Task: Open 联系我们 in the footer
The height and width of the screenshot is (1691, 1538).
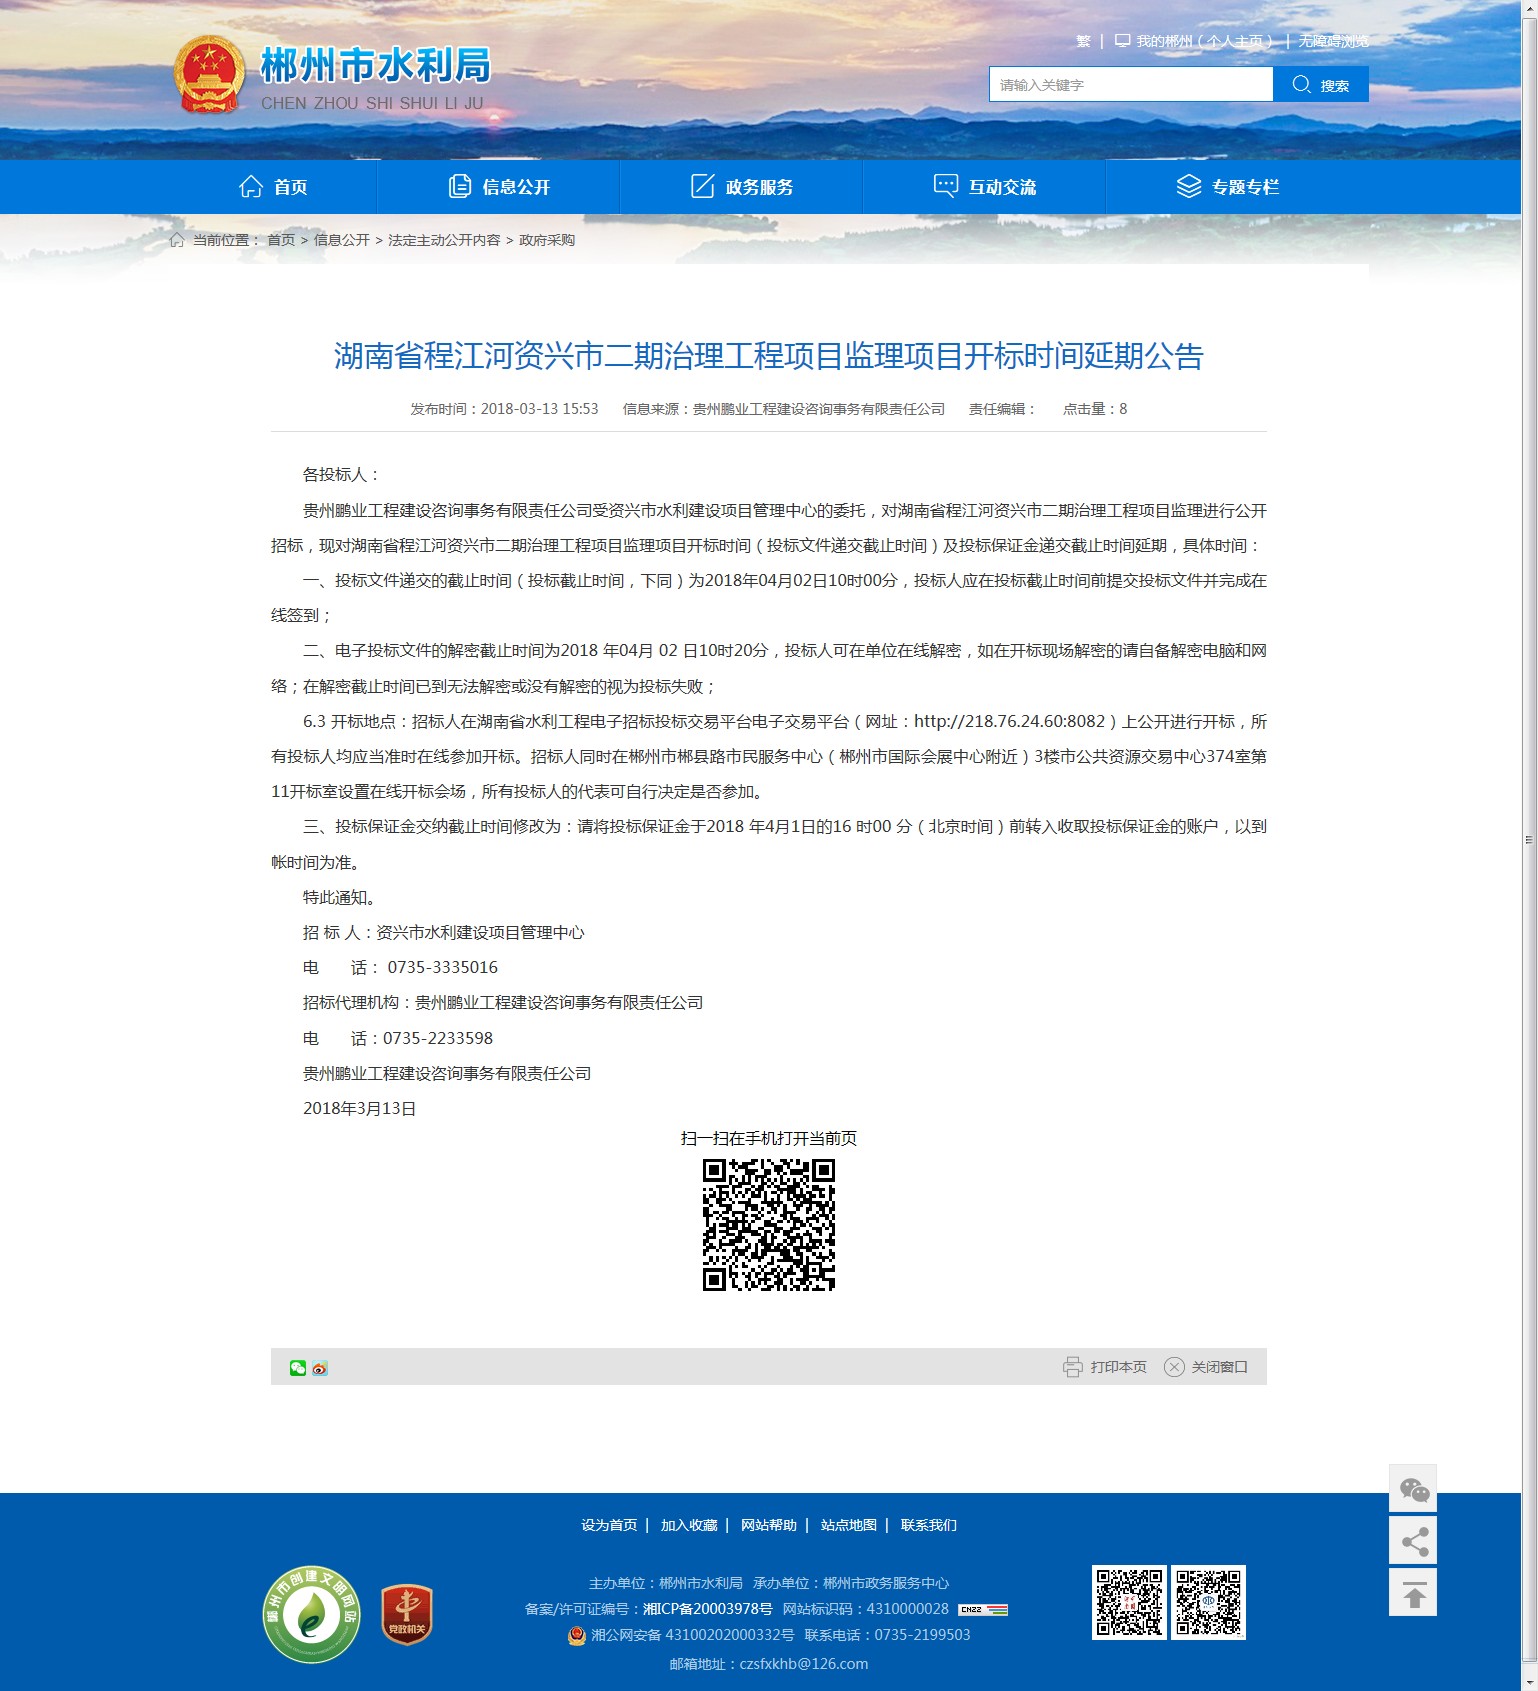Action: [x=929, y=1525]
